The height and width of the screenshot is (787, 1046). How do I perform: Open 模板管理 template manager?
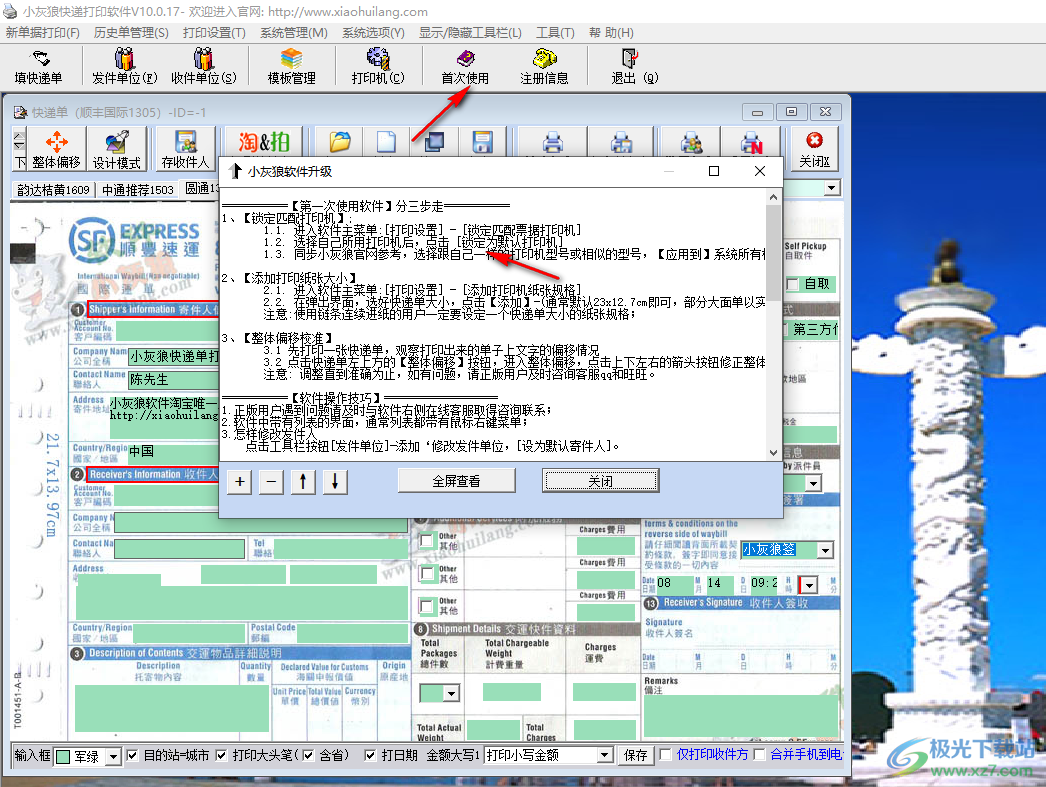(292, 66)
